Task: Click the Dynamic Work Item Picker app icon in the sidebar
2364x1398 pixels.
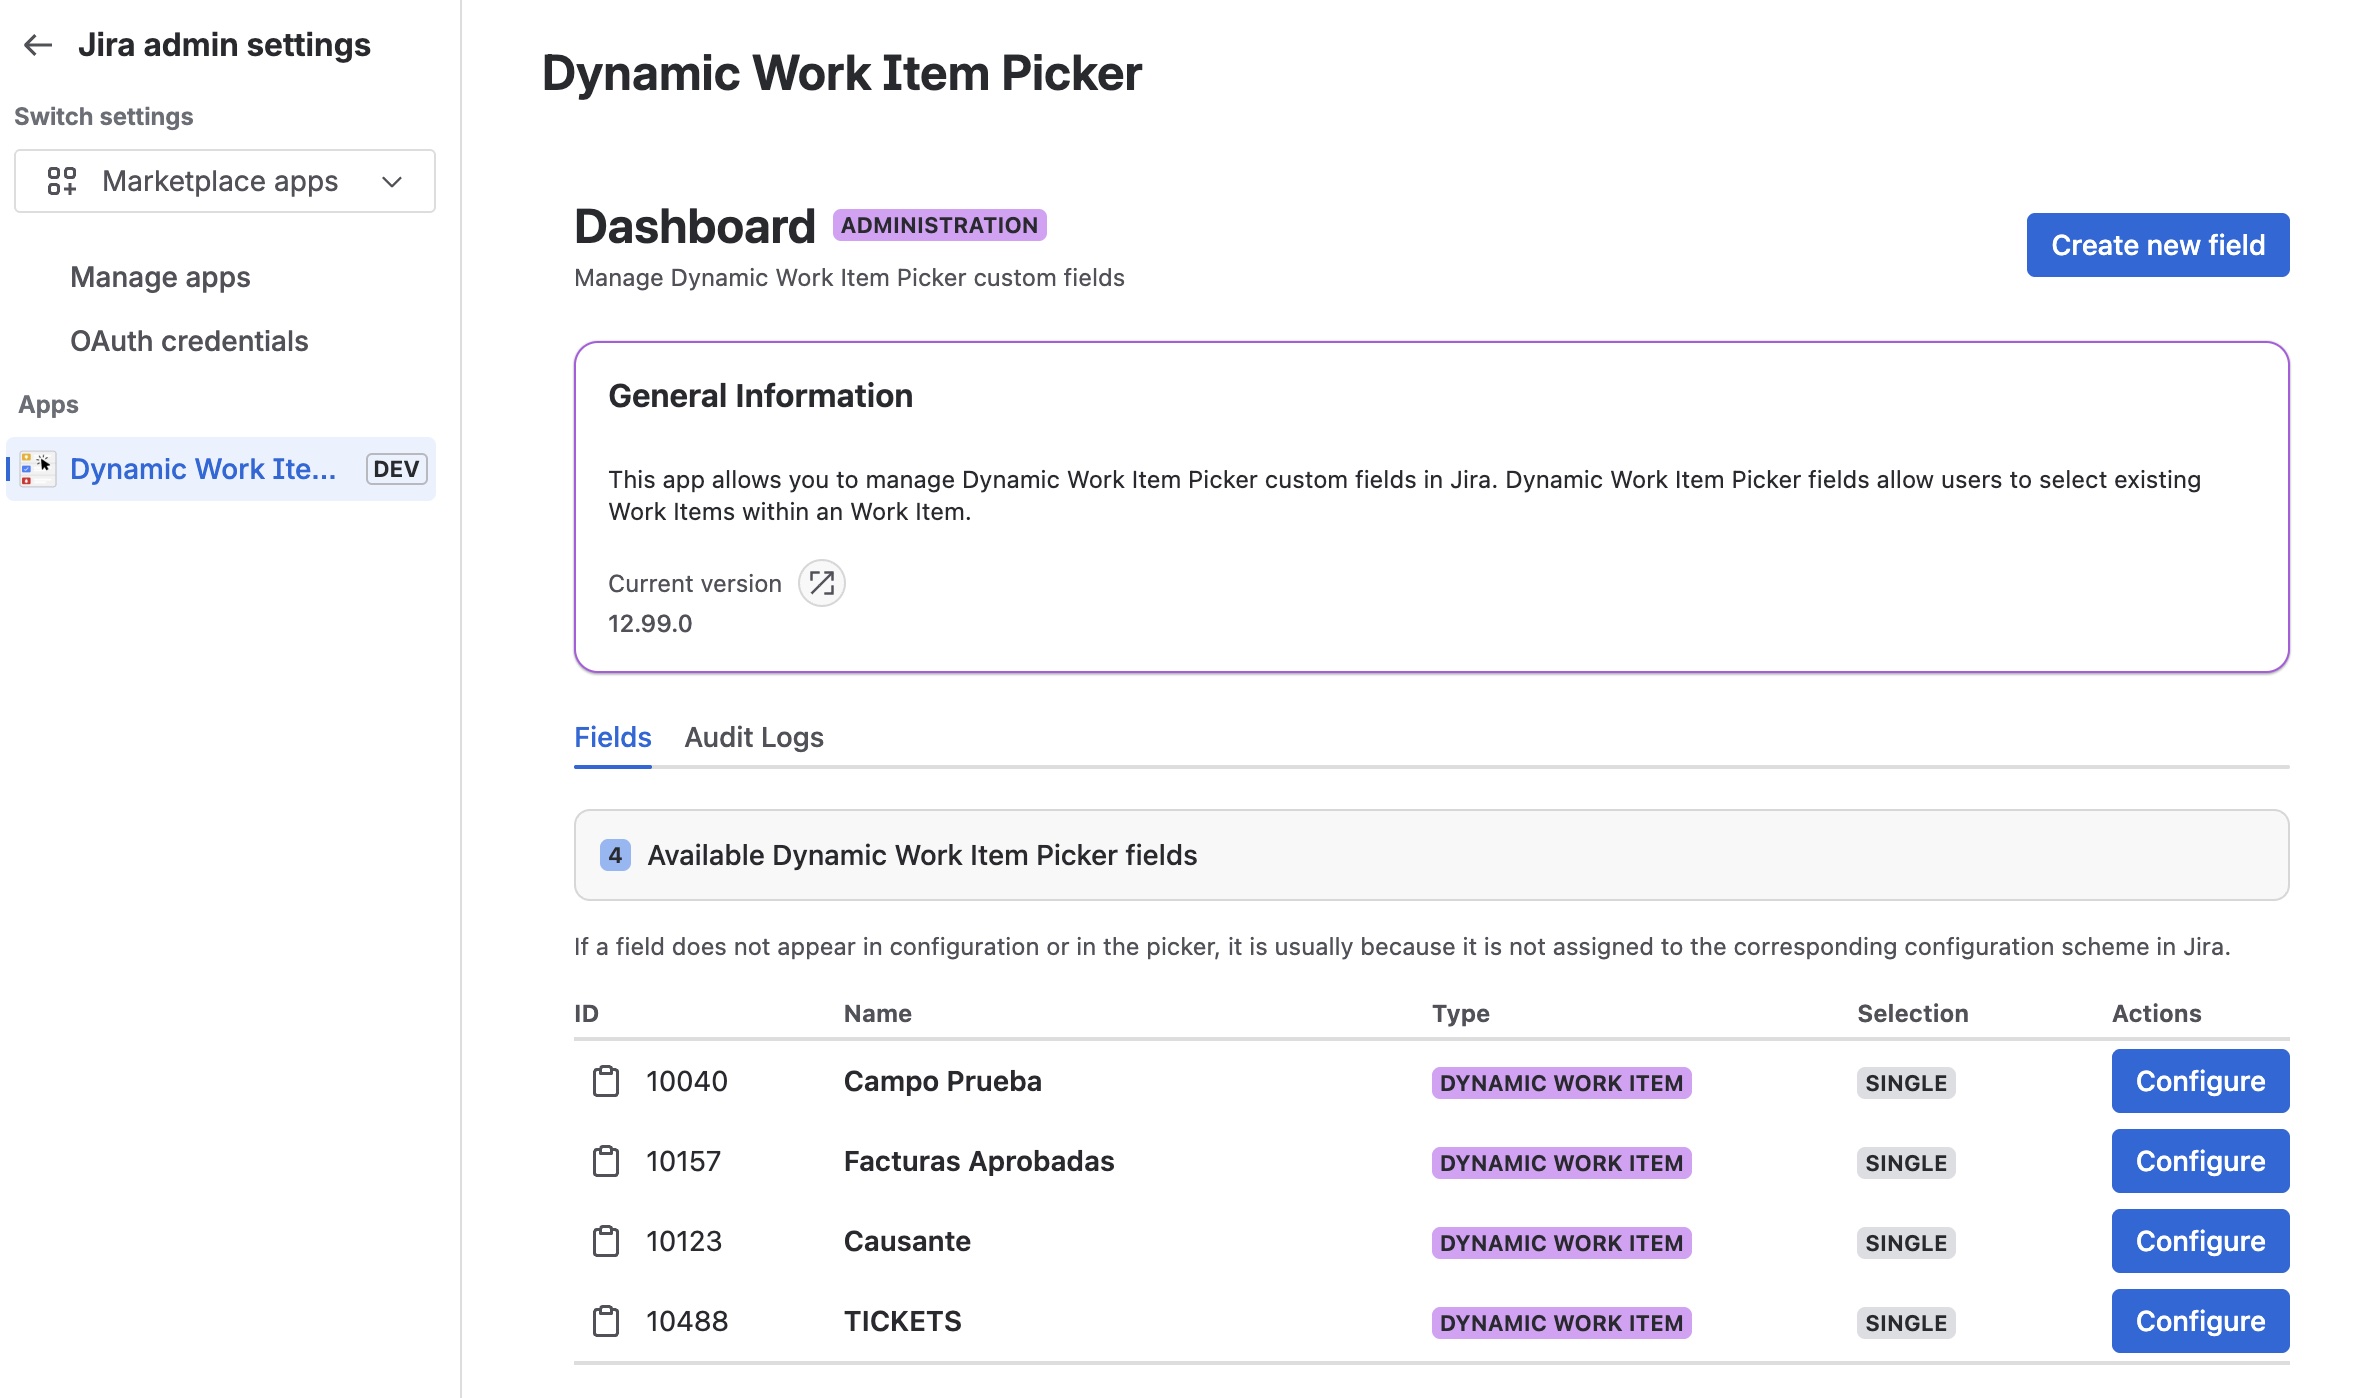Action: point(38,469)
